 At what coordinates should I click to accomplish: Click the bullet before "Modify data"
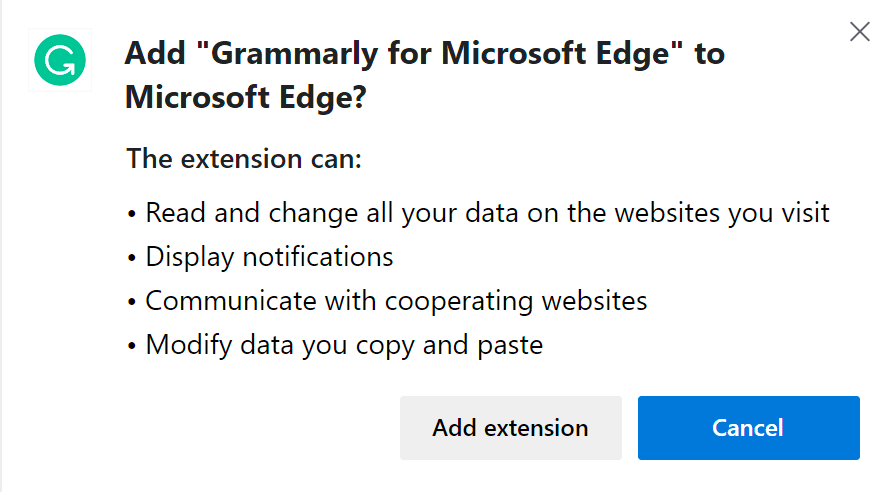coord(132,347)
